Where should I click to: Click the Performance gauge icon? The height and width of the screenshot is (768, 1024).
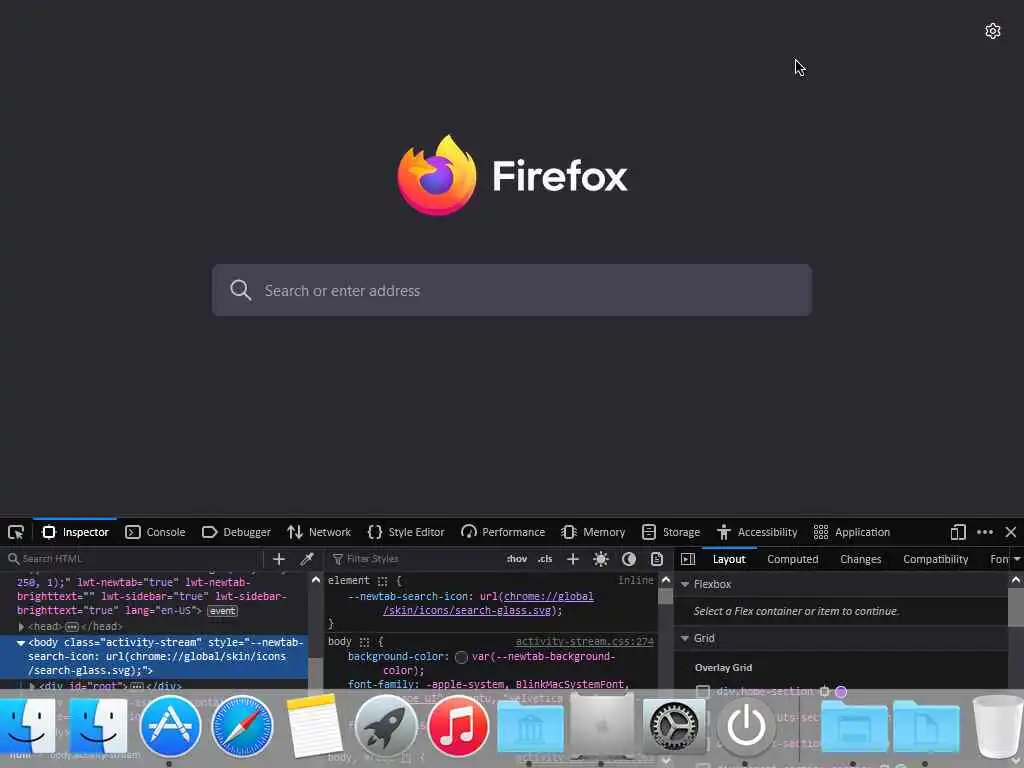[468, 532]
